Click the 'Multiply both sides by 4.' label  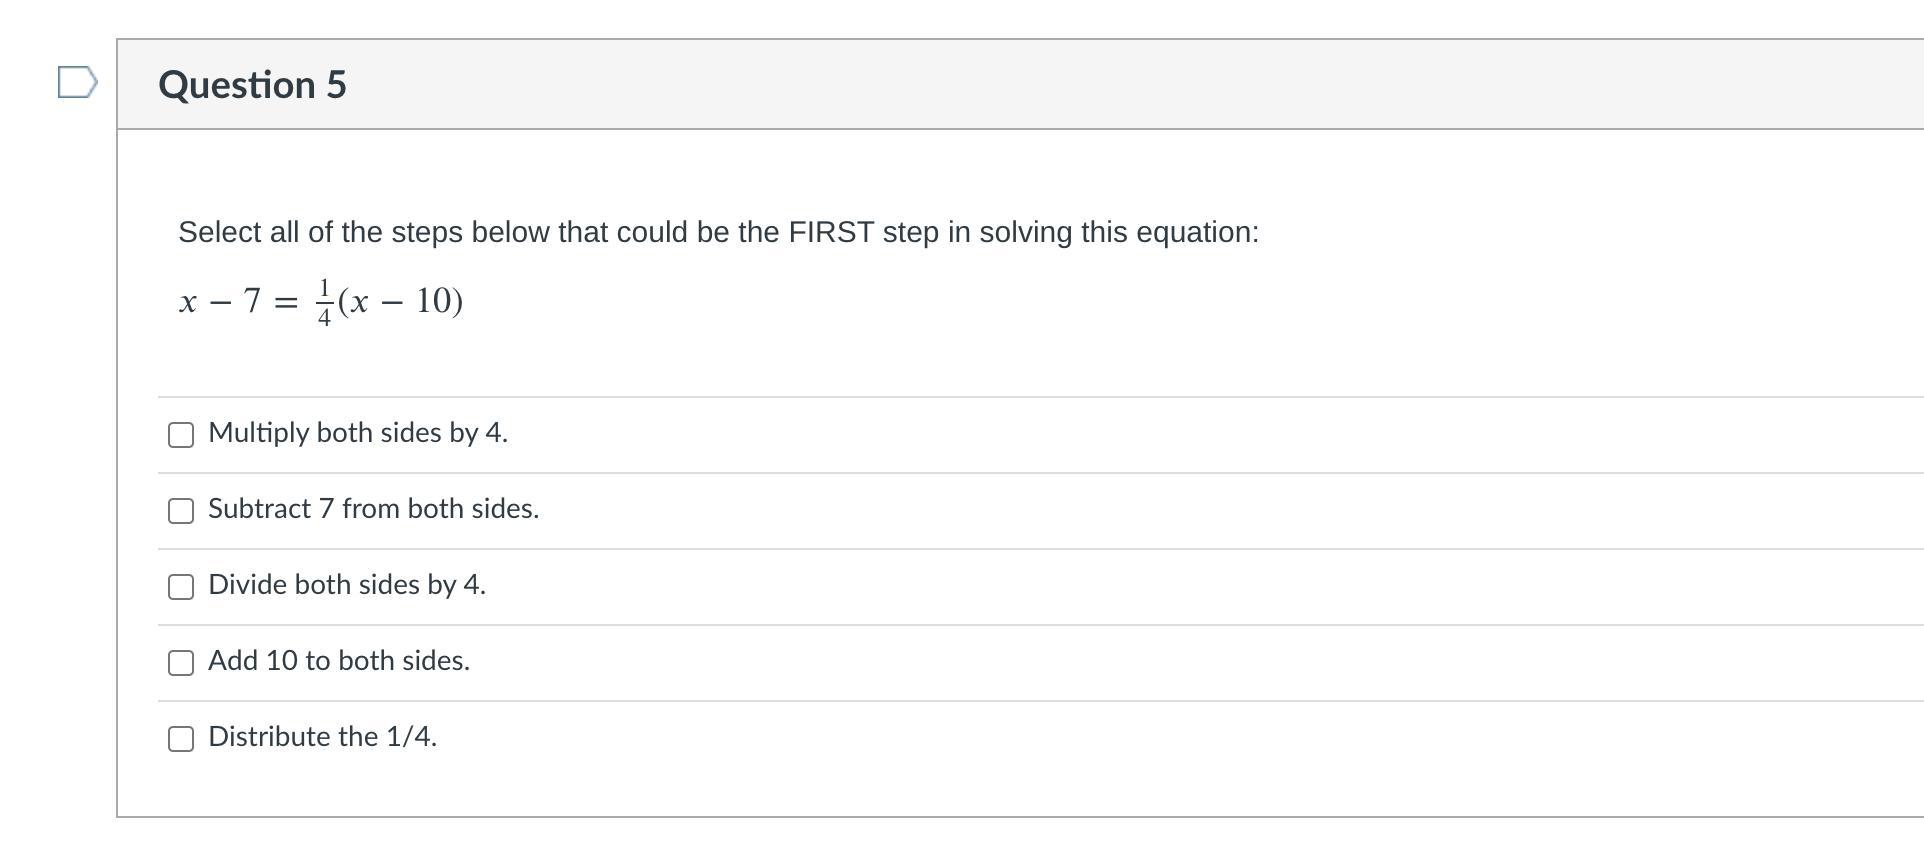click(x=357, y=433)
